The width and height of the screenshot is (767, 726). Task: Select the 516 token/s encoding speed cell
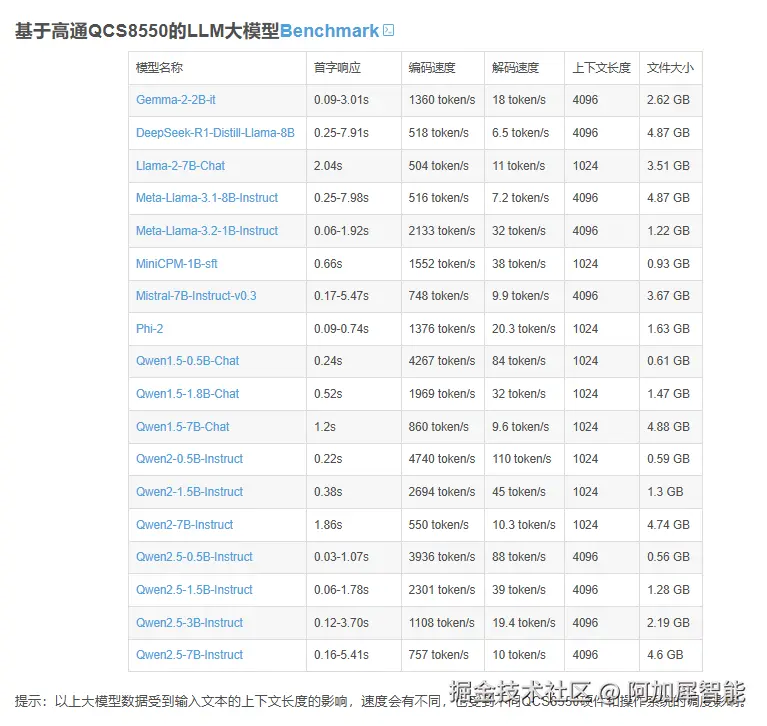443,198
